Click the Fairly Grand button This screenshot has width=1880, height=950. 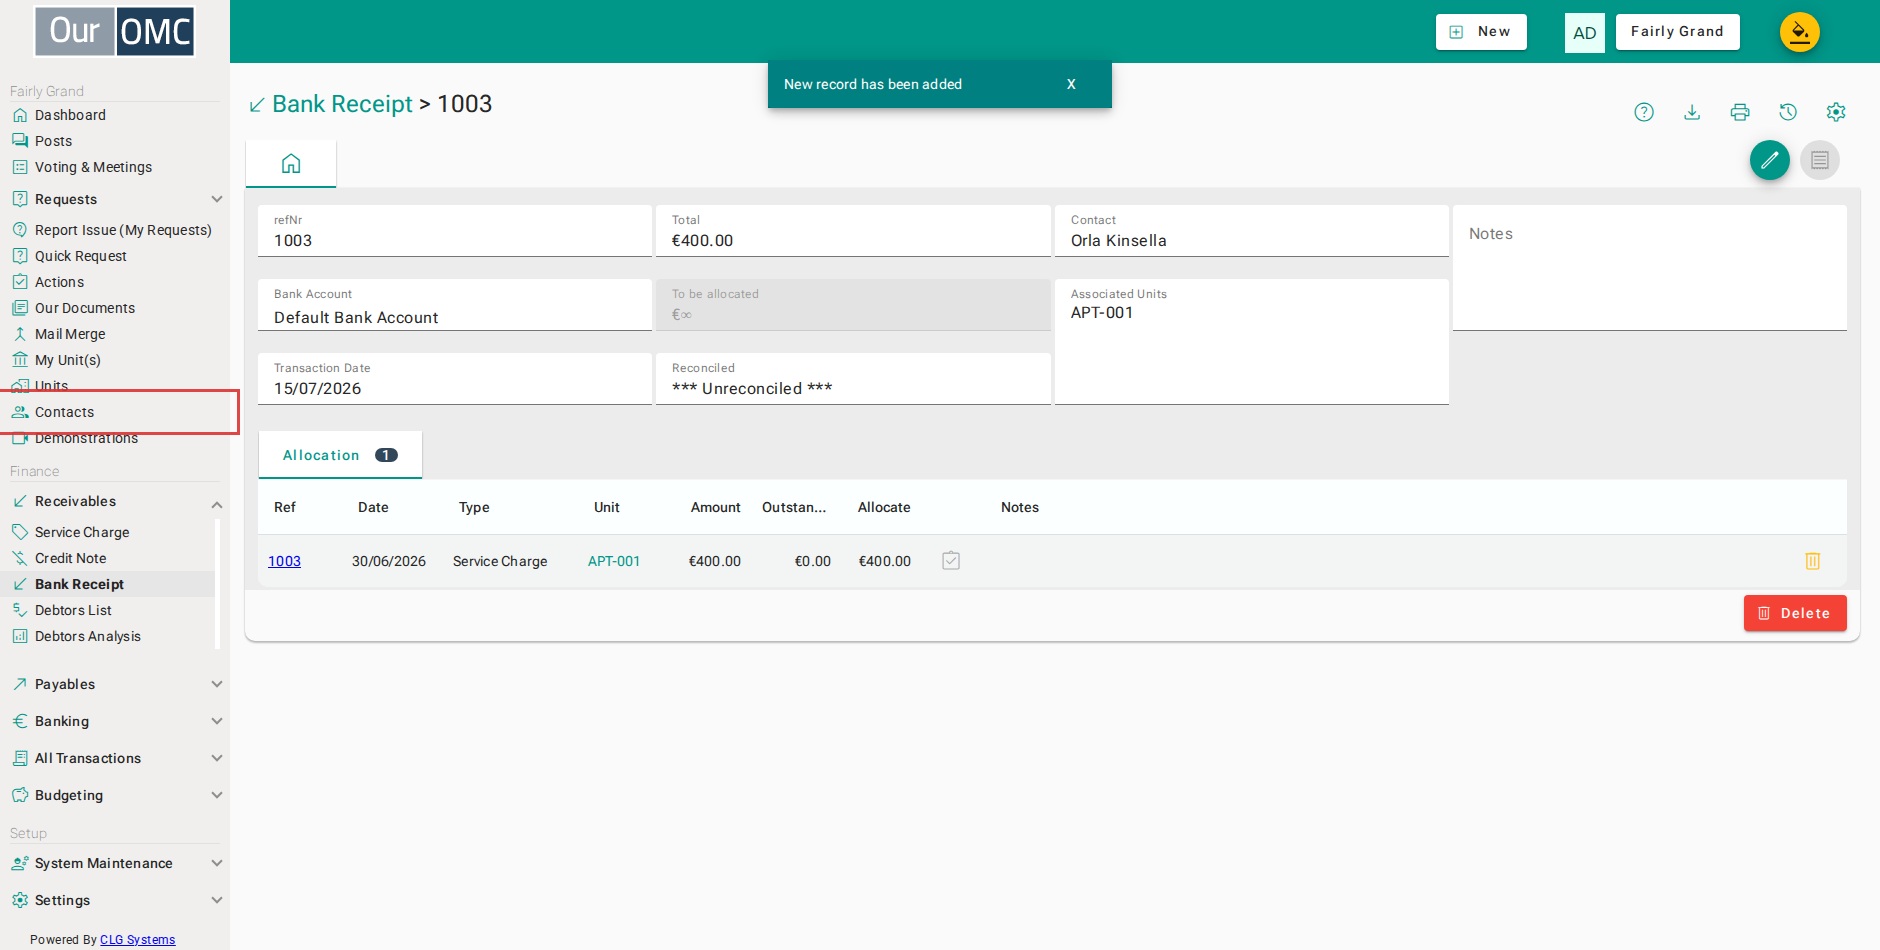1677,32
